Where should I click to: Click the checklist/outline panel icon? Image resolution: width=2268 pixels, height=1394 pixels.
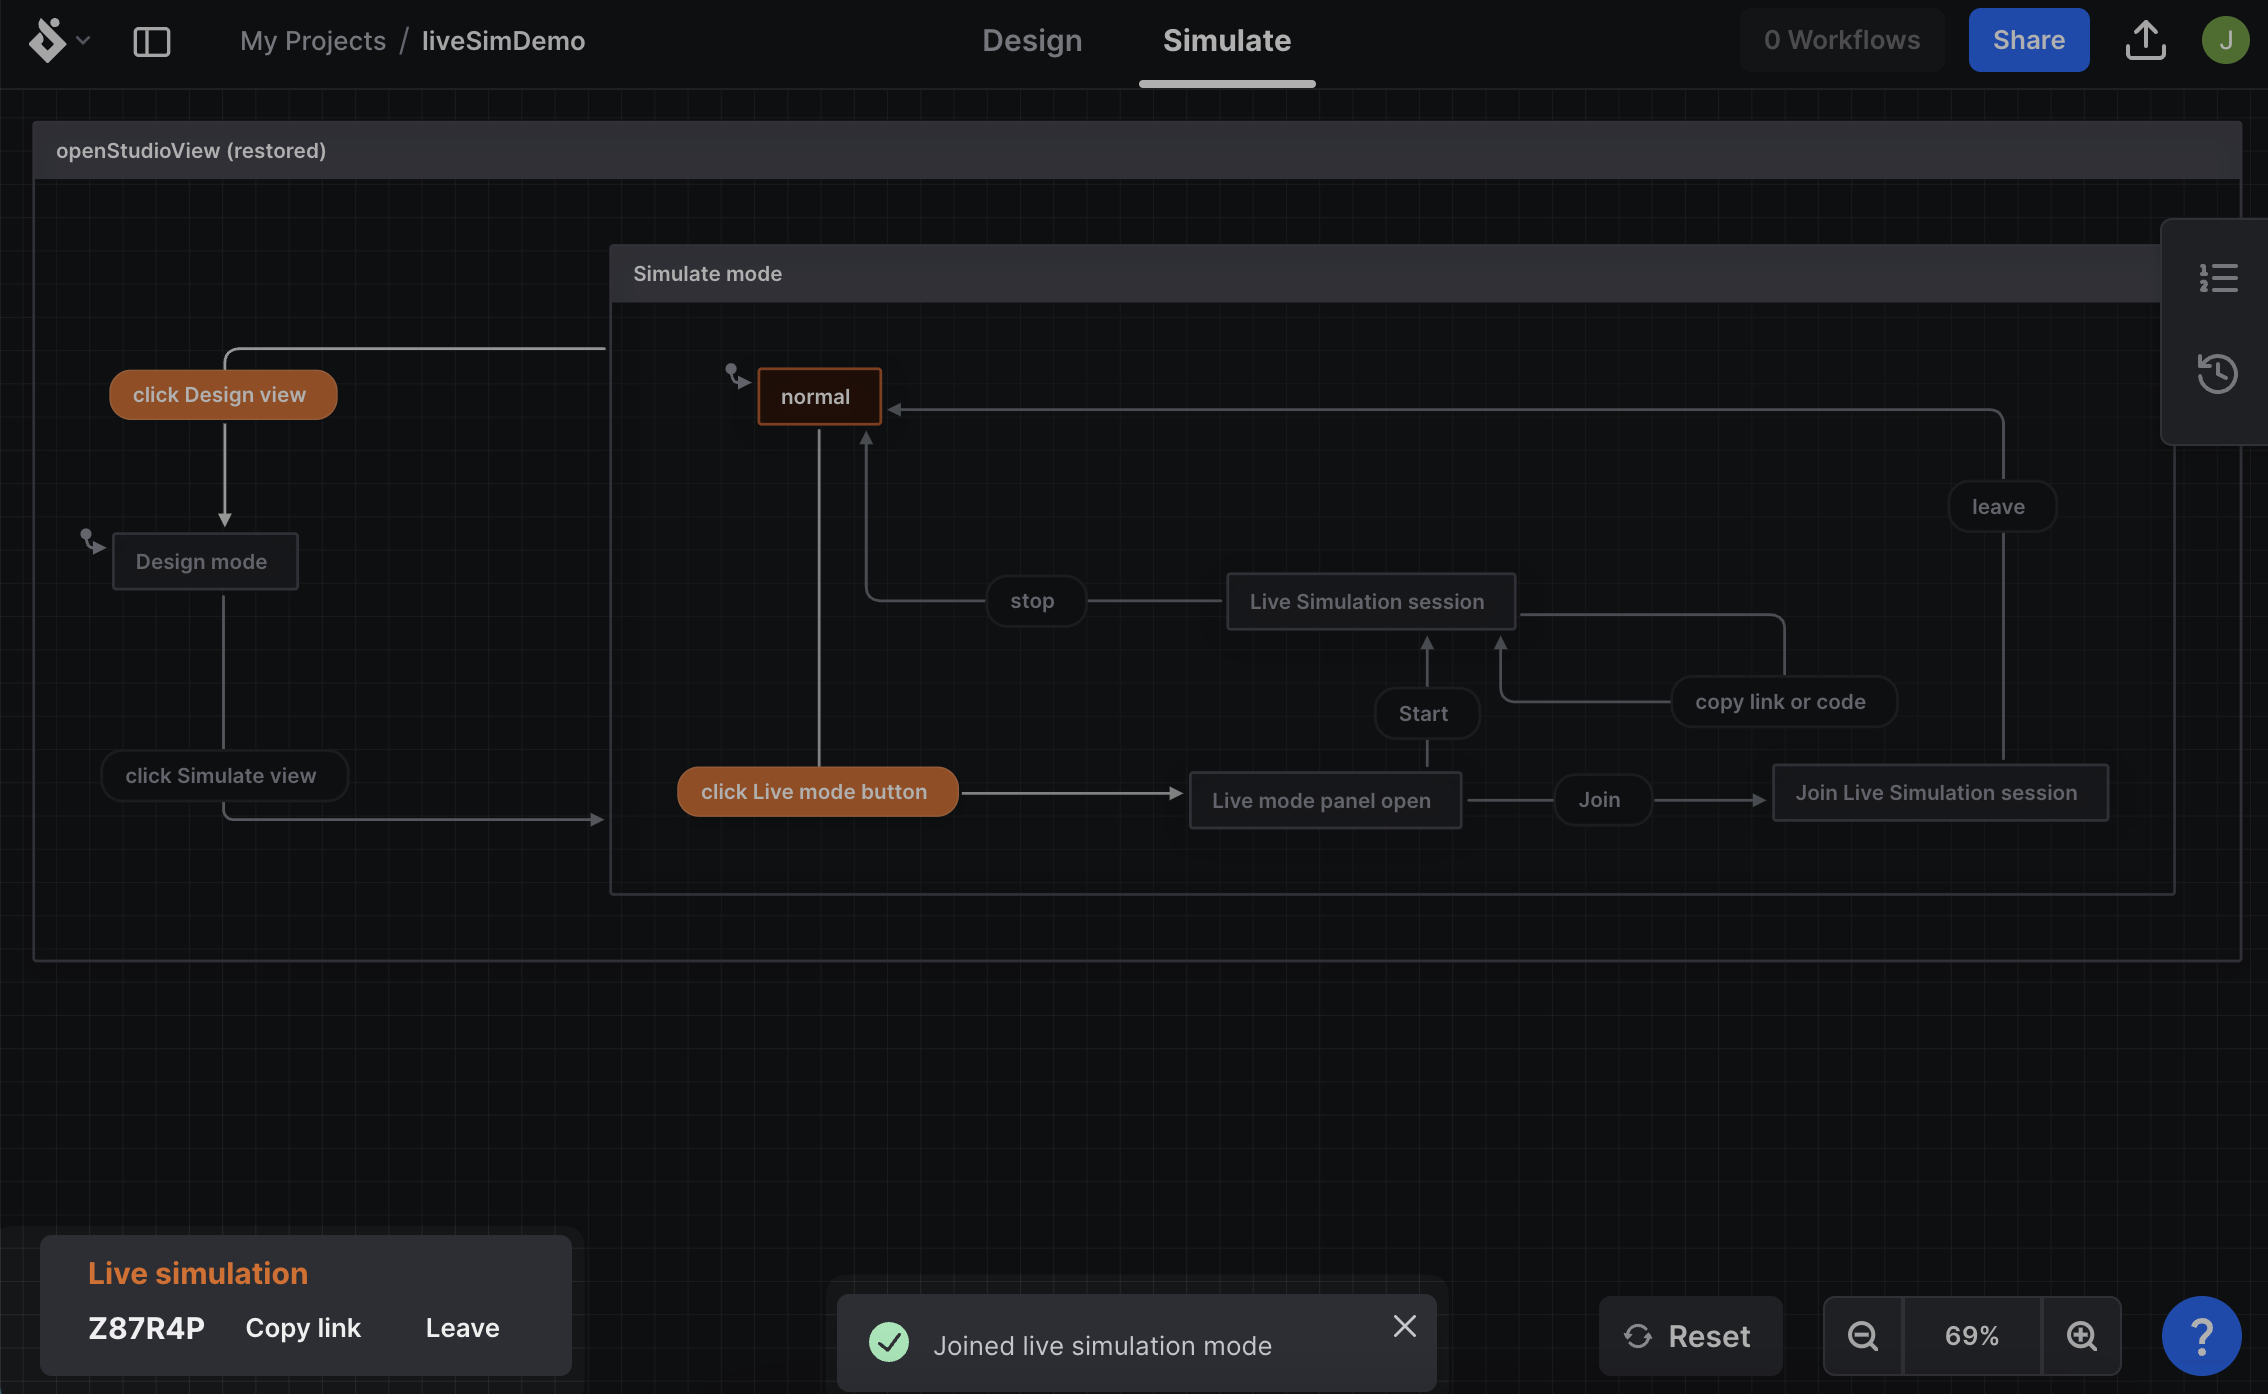pyautogui.click(x=2216, y=277)
